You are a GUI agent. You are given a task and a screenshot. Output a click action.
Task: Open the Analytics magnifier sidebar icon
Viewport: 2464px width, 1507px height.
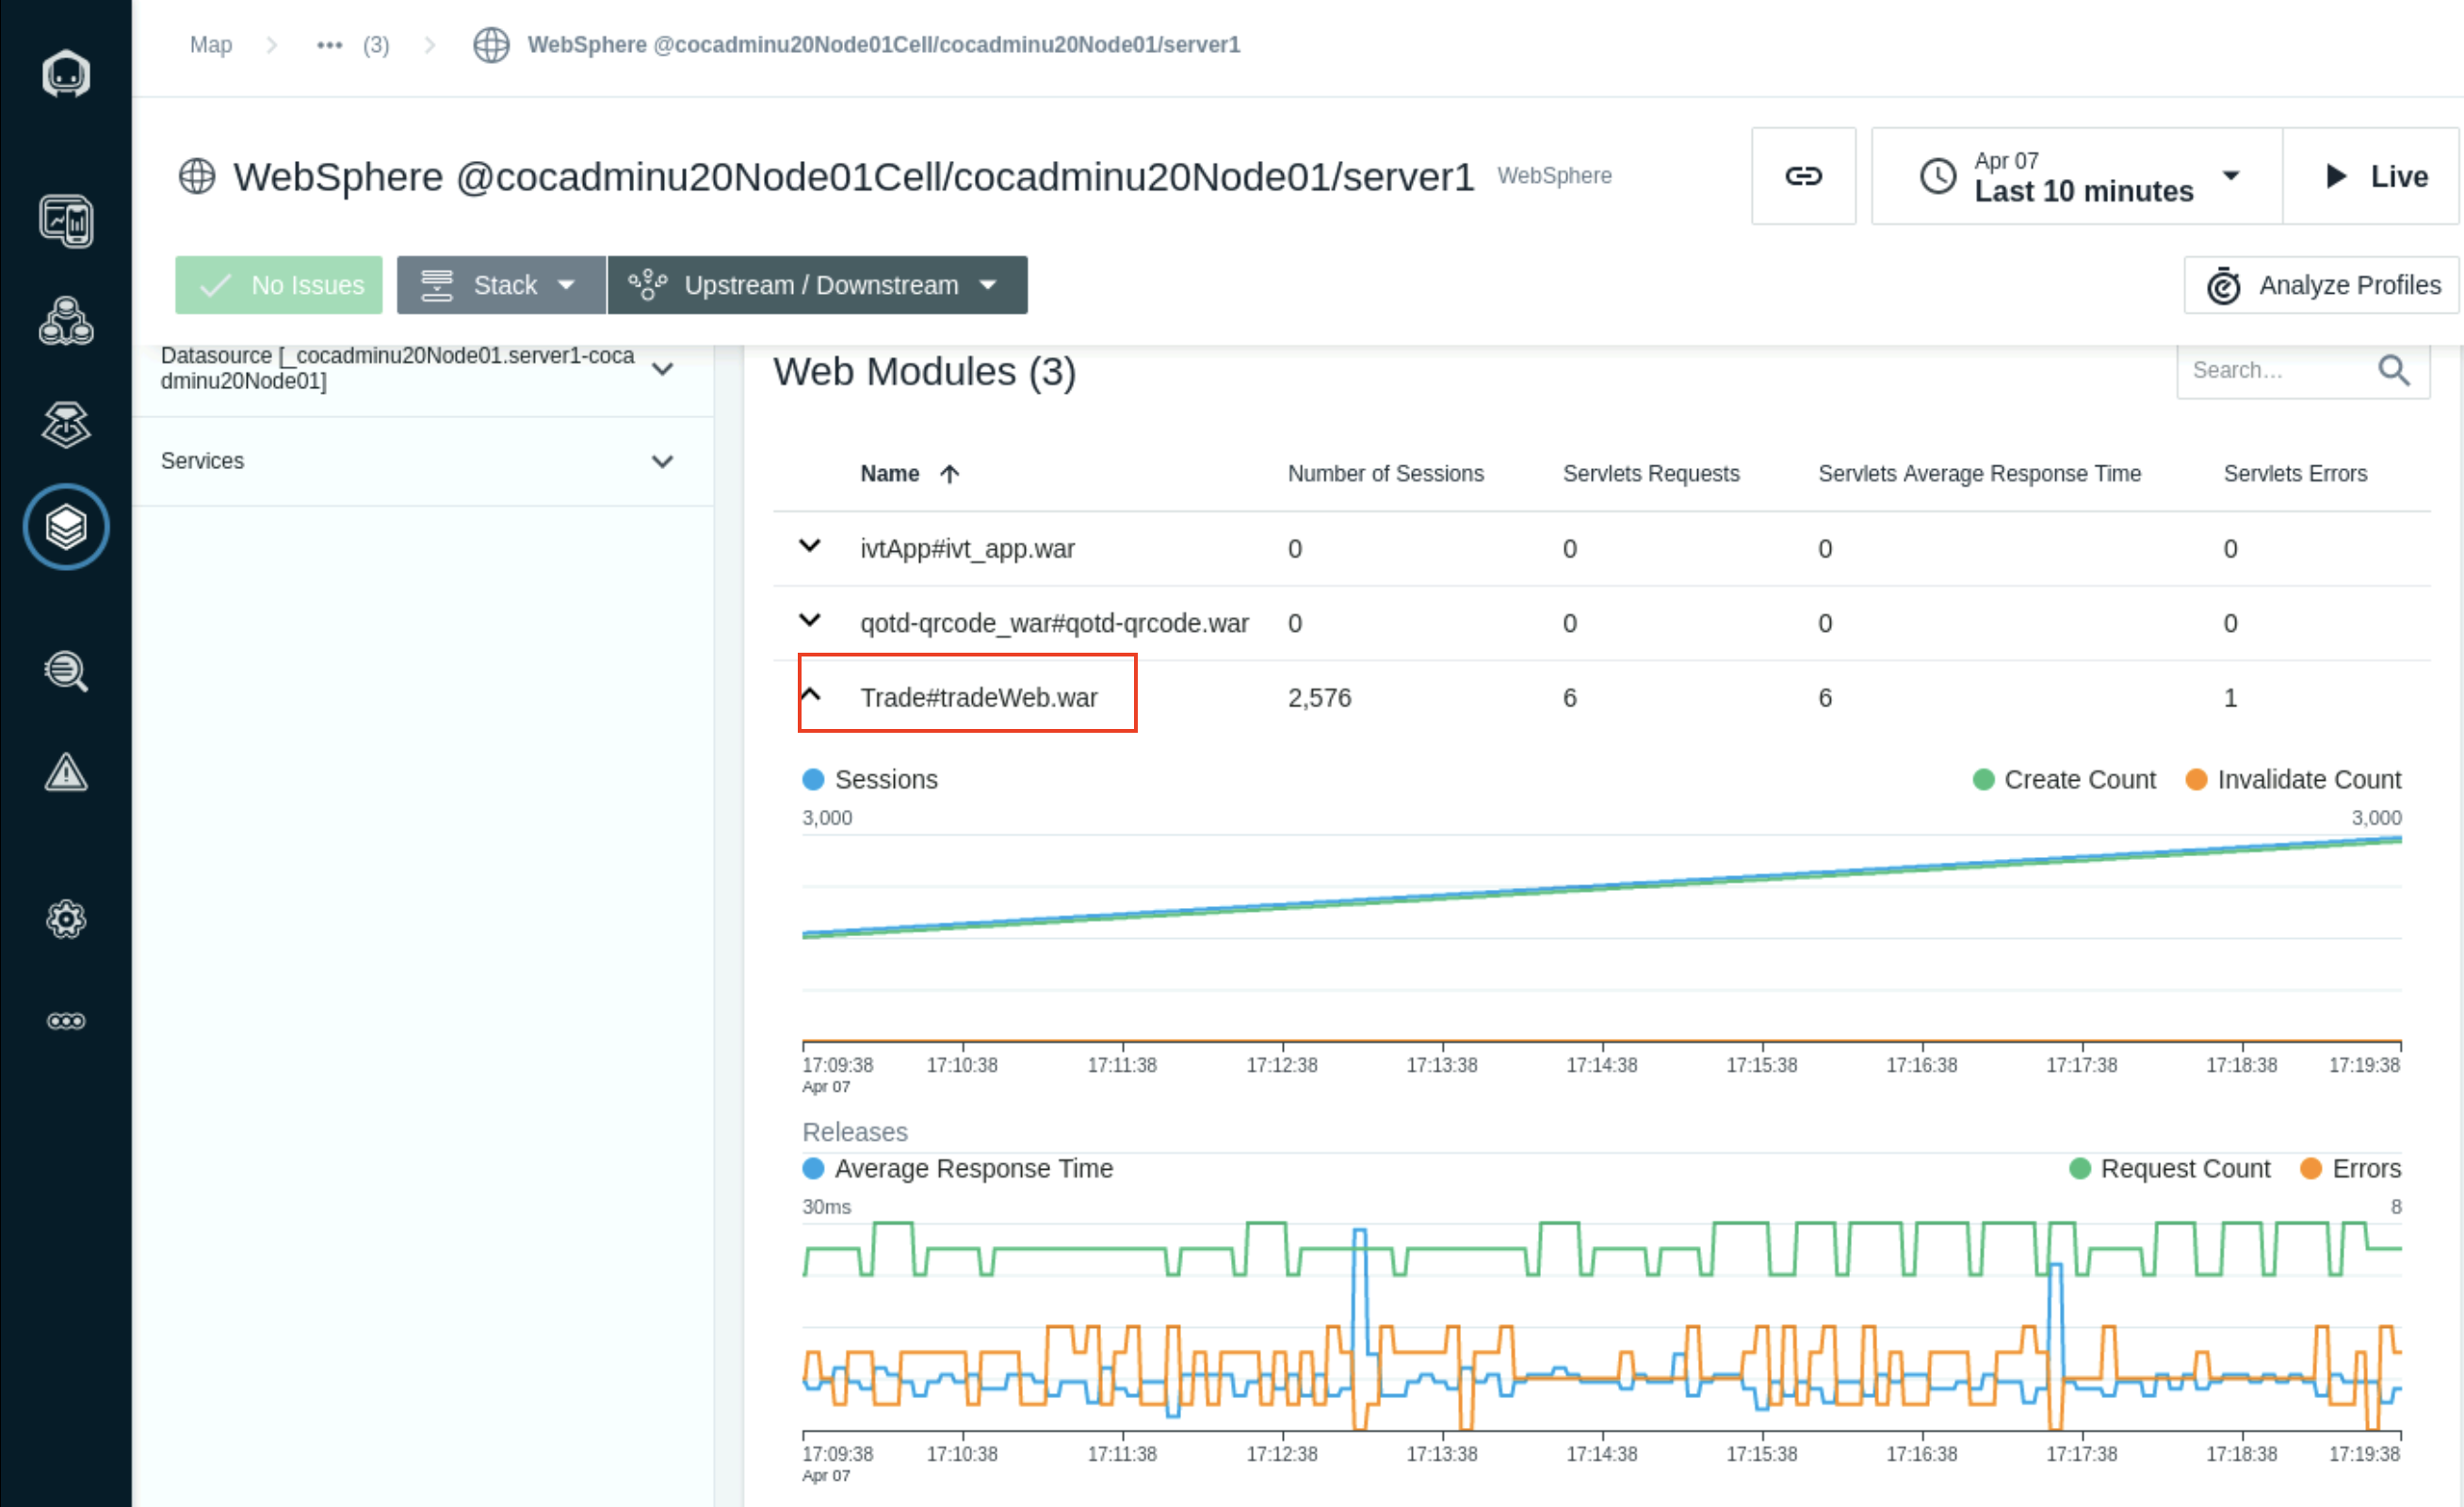point(66,671)
